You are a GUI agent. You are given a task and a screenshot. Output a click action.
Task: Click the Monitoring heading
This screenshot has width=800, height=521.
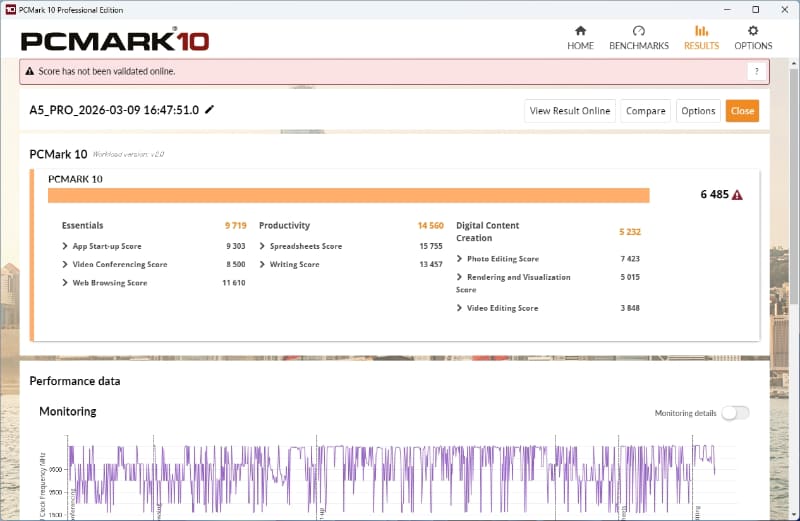pyautogui.click(x=68, y=411)
